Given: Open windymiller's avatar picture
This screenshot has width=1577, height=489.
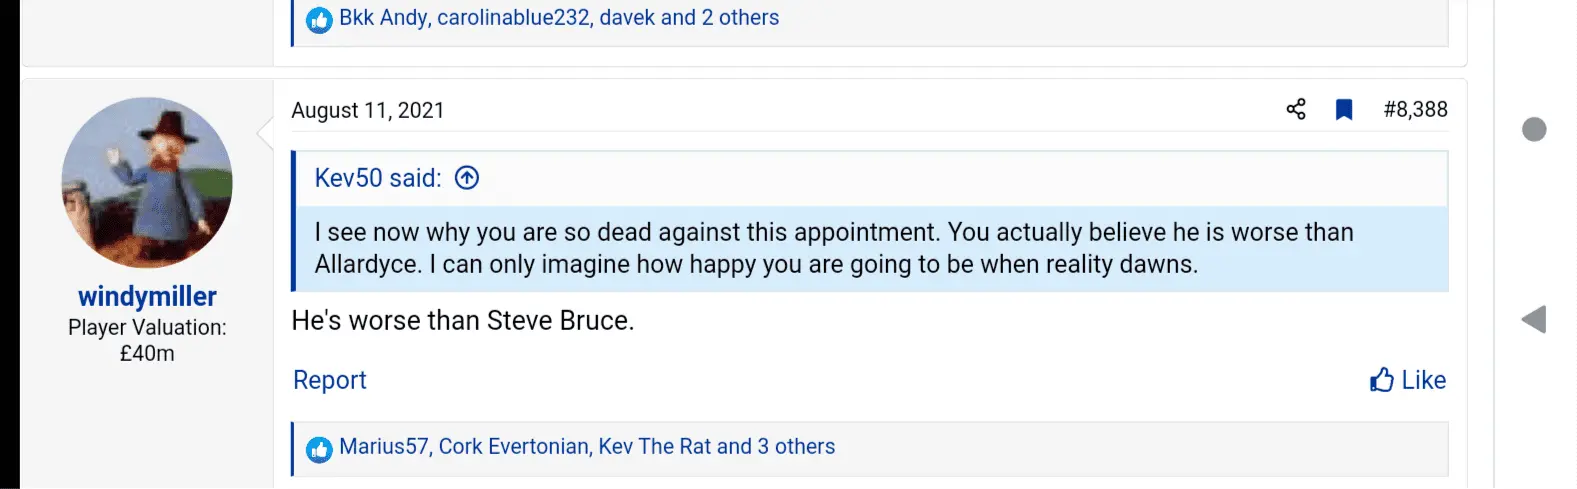Looking at the screenshot, I should (x=147, y=183).
